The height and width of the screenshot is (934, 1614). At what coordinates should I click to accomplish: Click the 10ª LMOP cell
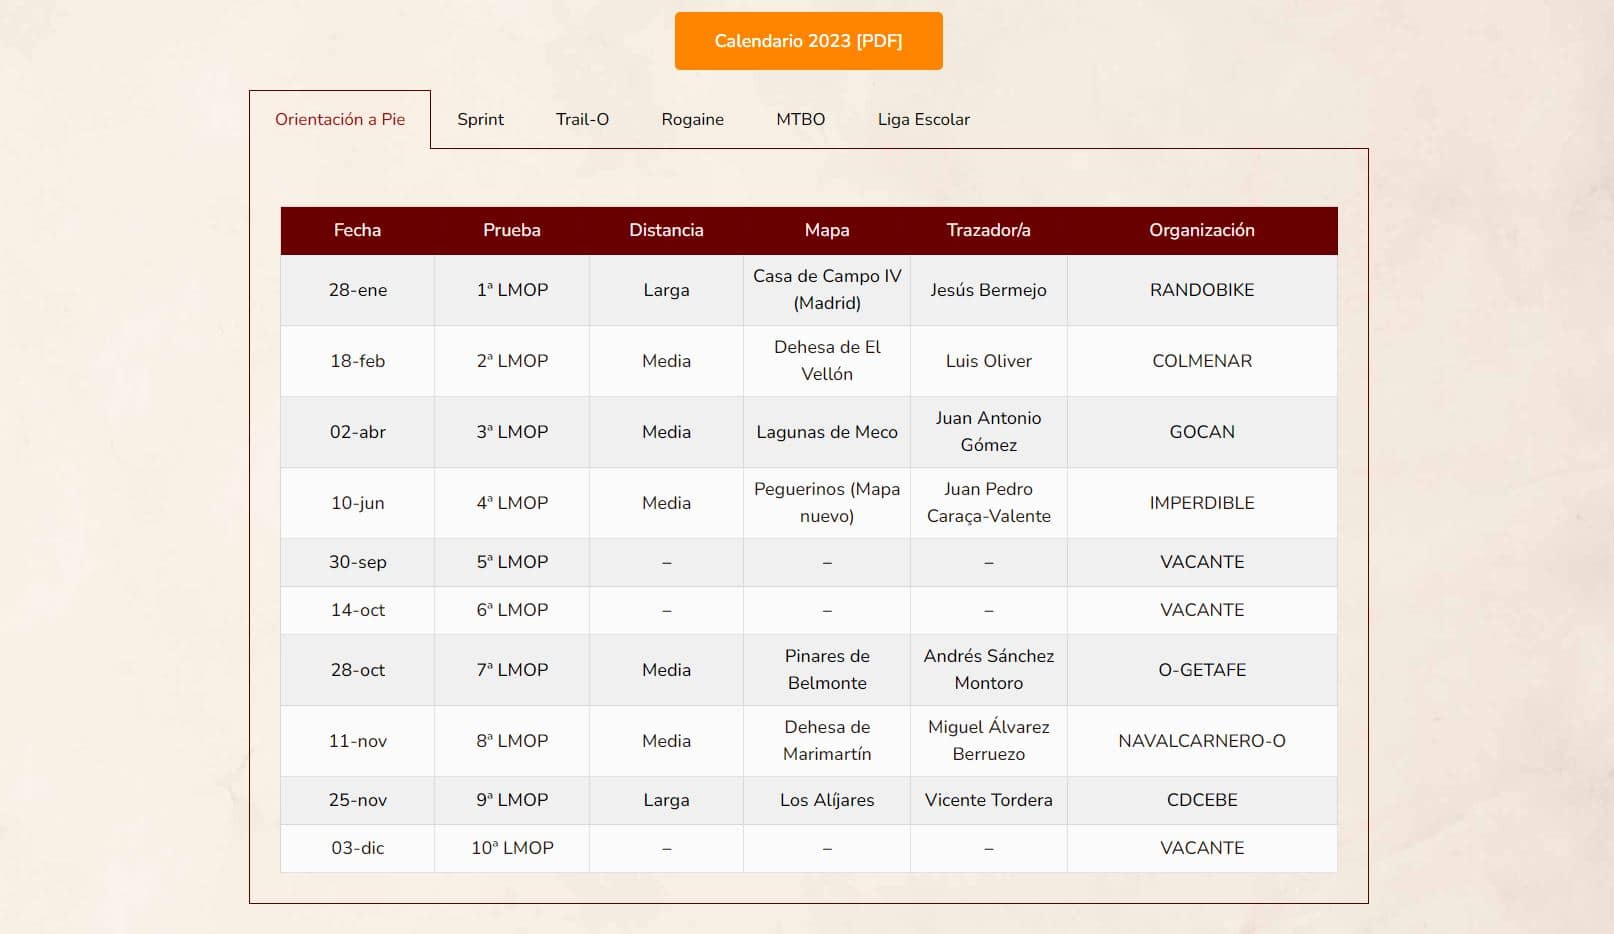click(511, 848)
